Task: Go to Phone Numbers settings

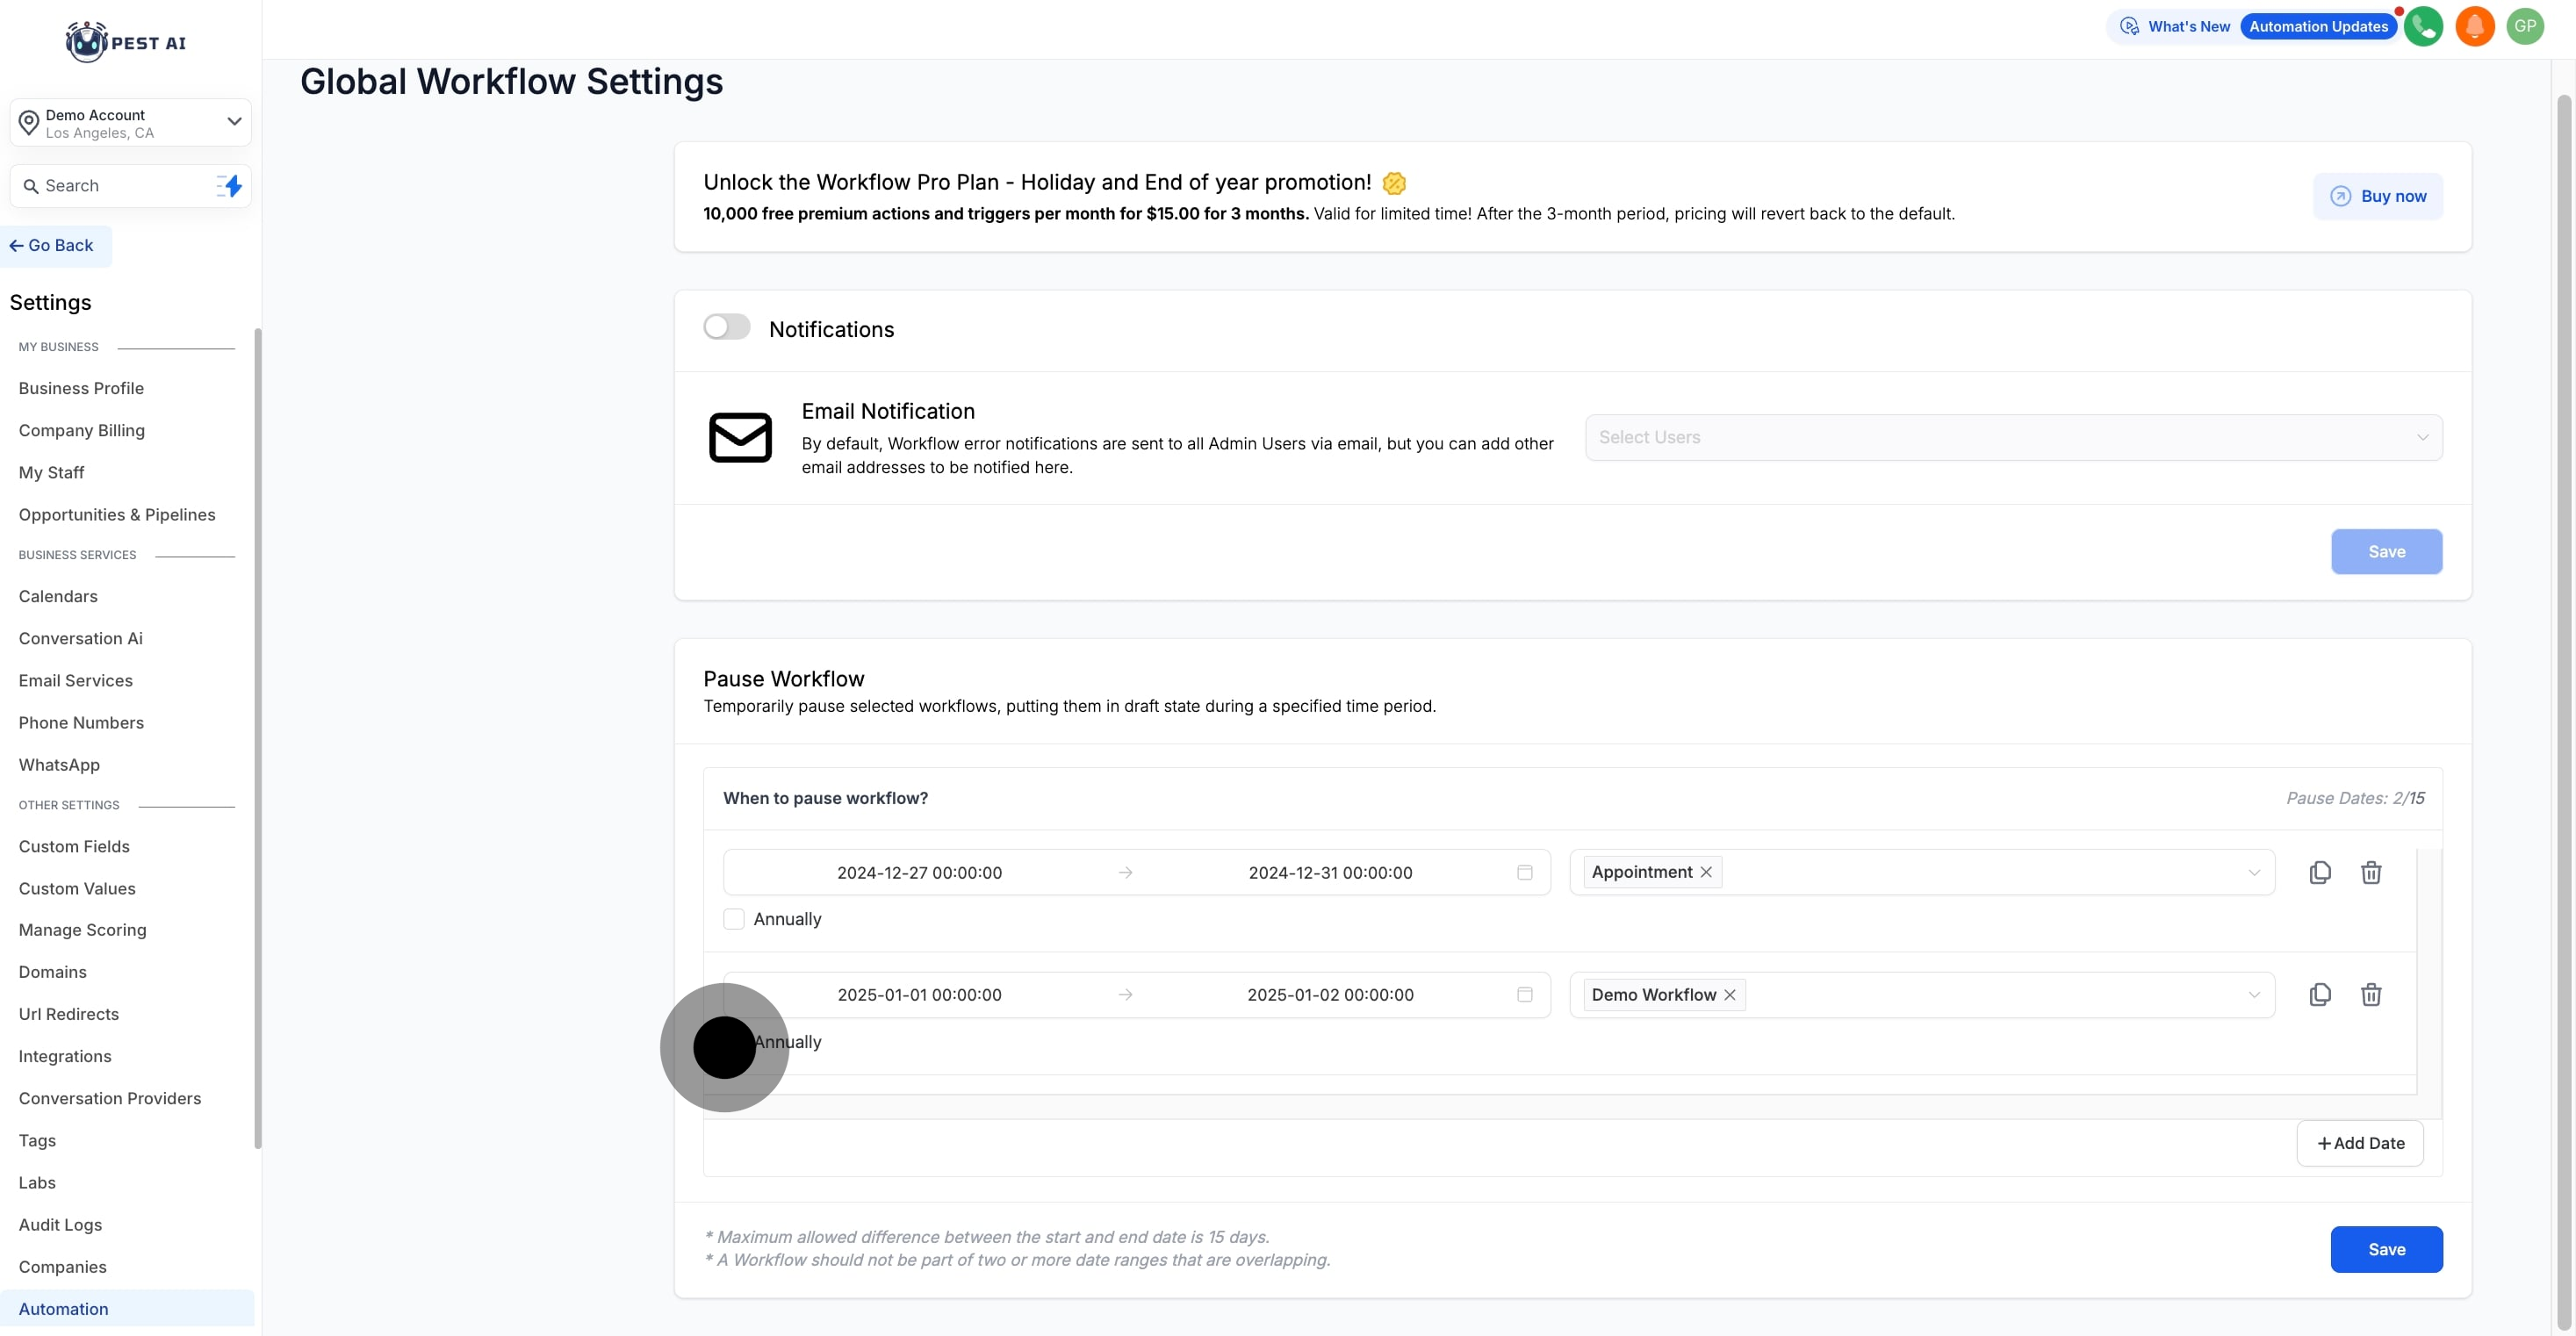Action: pos(81,723)
